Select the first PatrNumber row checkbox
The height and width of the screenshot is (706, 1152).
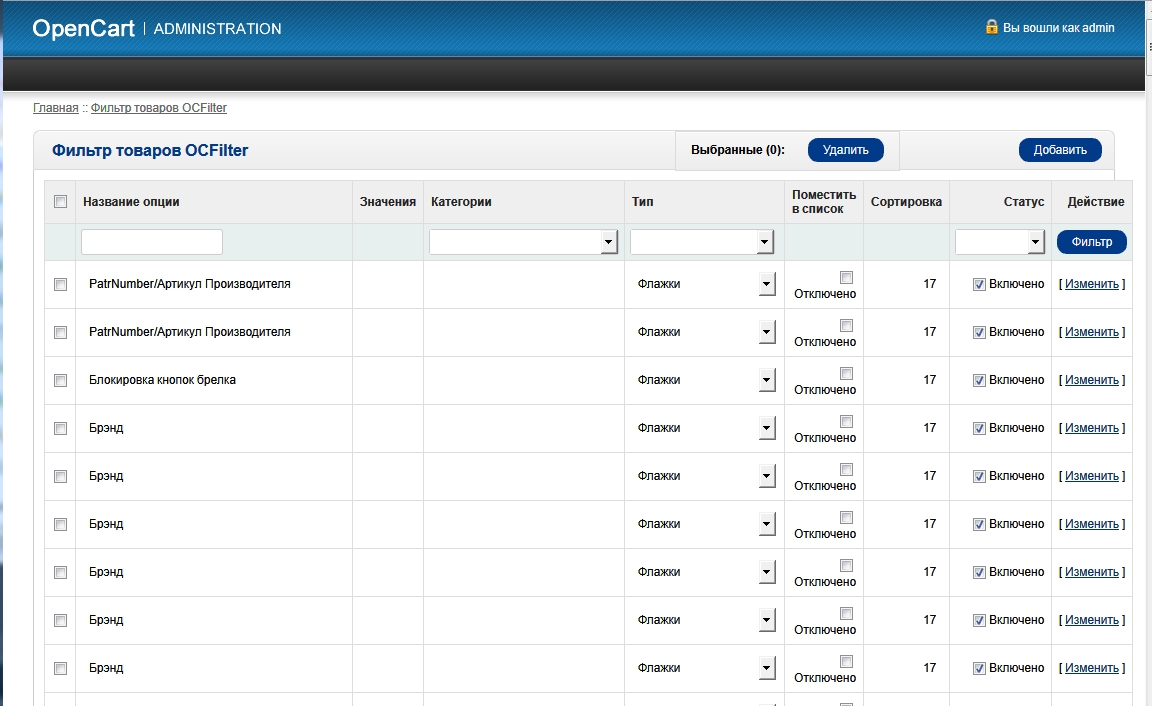61,284
